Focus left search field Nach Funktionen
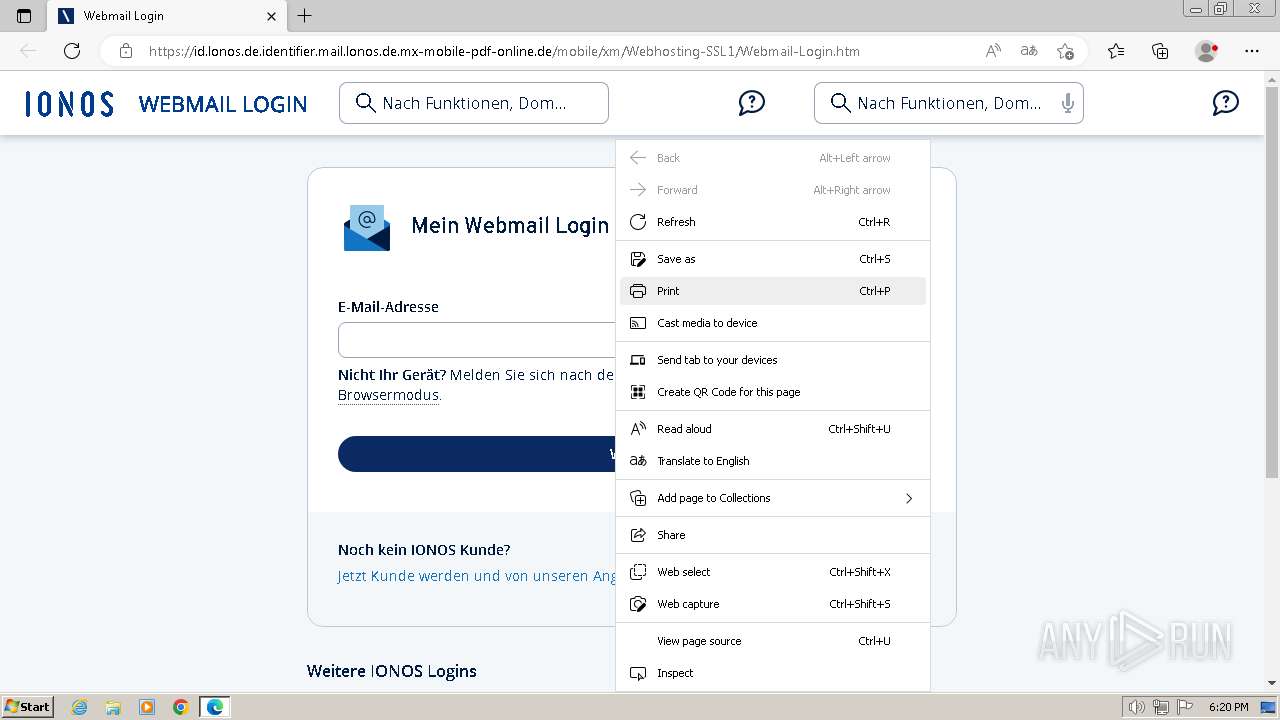Image resolution: width=1280 pixels, height=720 pixels. (474, 103)
